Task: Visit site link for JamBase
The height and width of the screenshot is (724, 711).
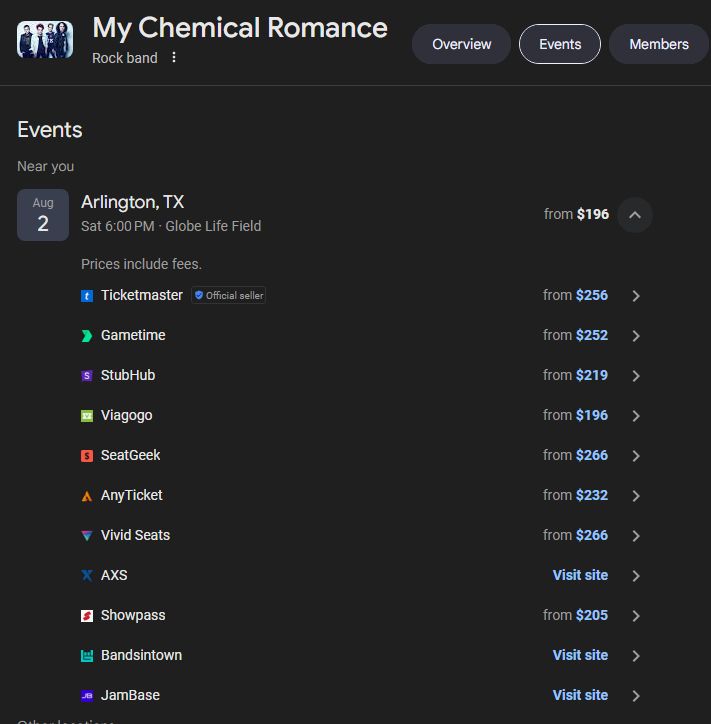Action: tap(580, 695)
